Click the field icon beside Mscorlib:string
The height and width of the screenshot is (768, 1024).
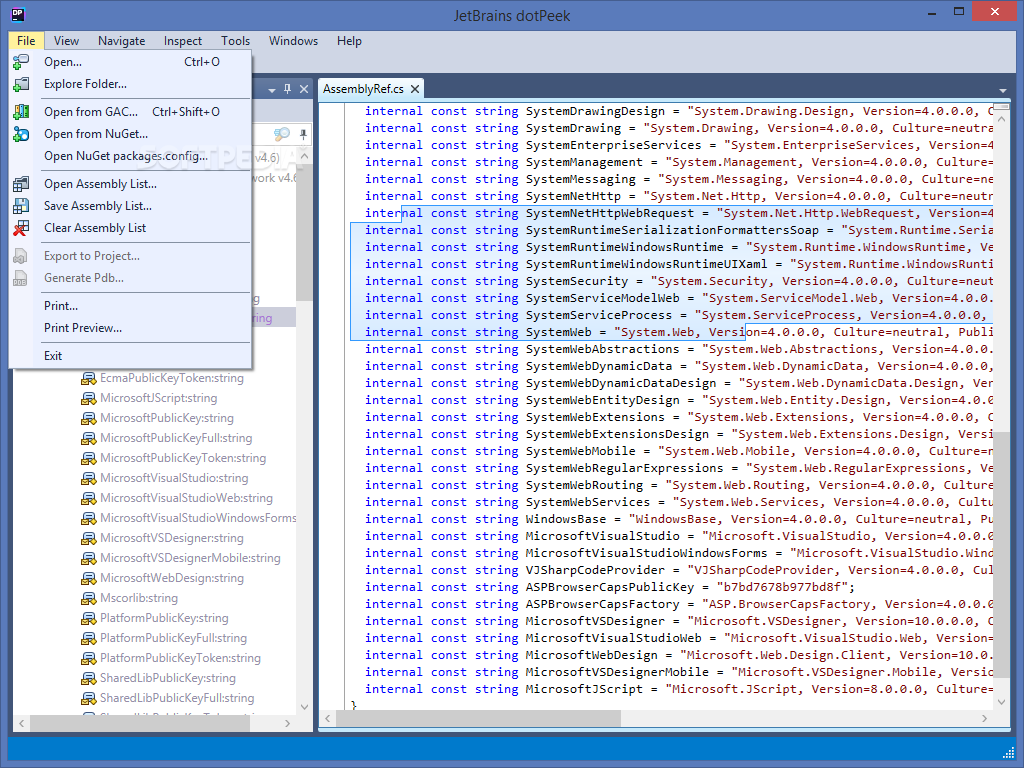pyautogui.click(x=88, y=598)
